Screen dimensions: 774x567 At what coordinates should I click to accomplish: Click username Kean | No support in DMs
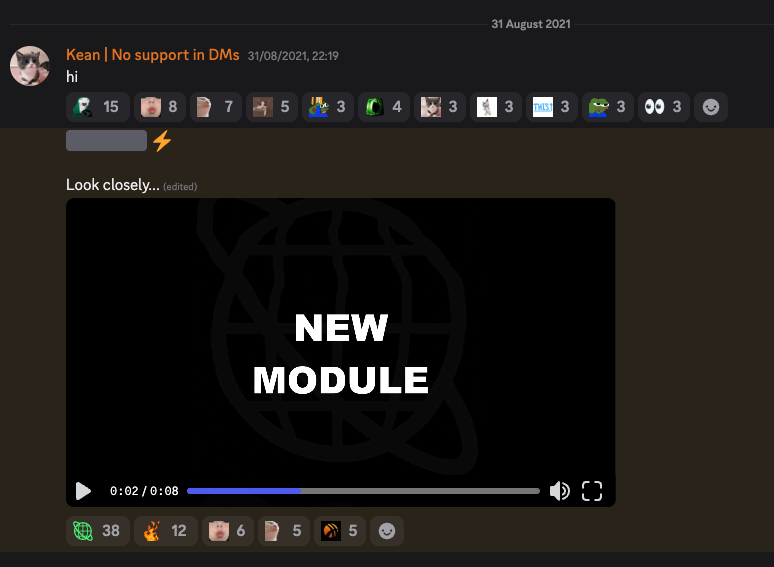[153, 55]
